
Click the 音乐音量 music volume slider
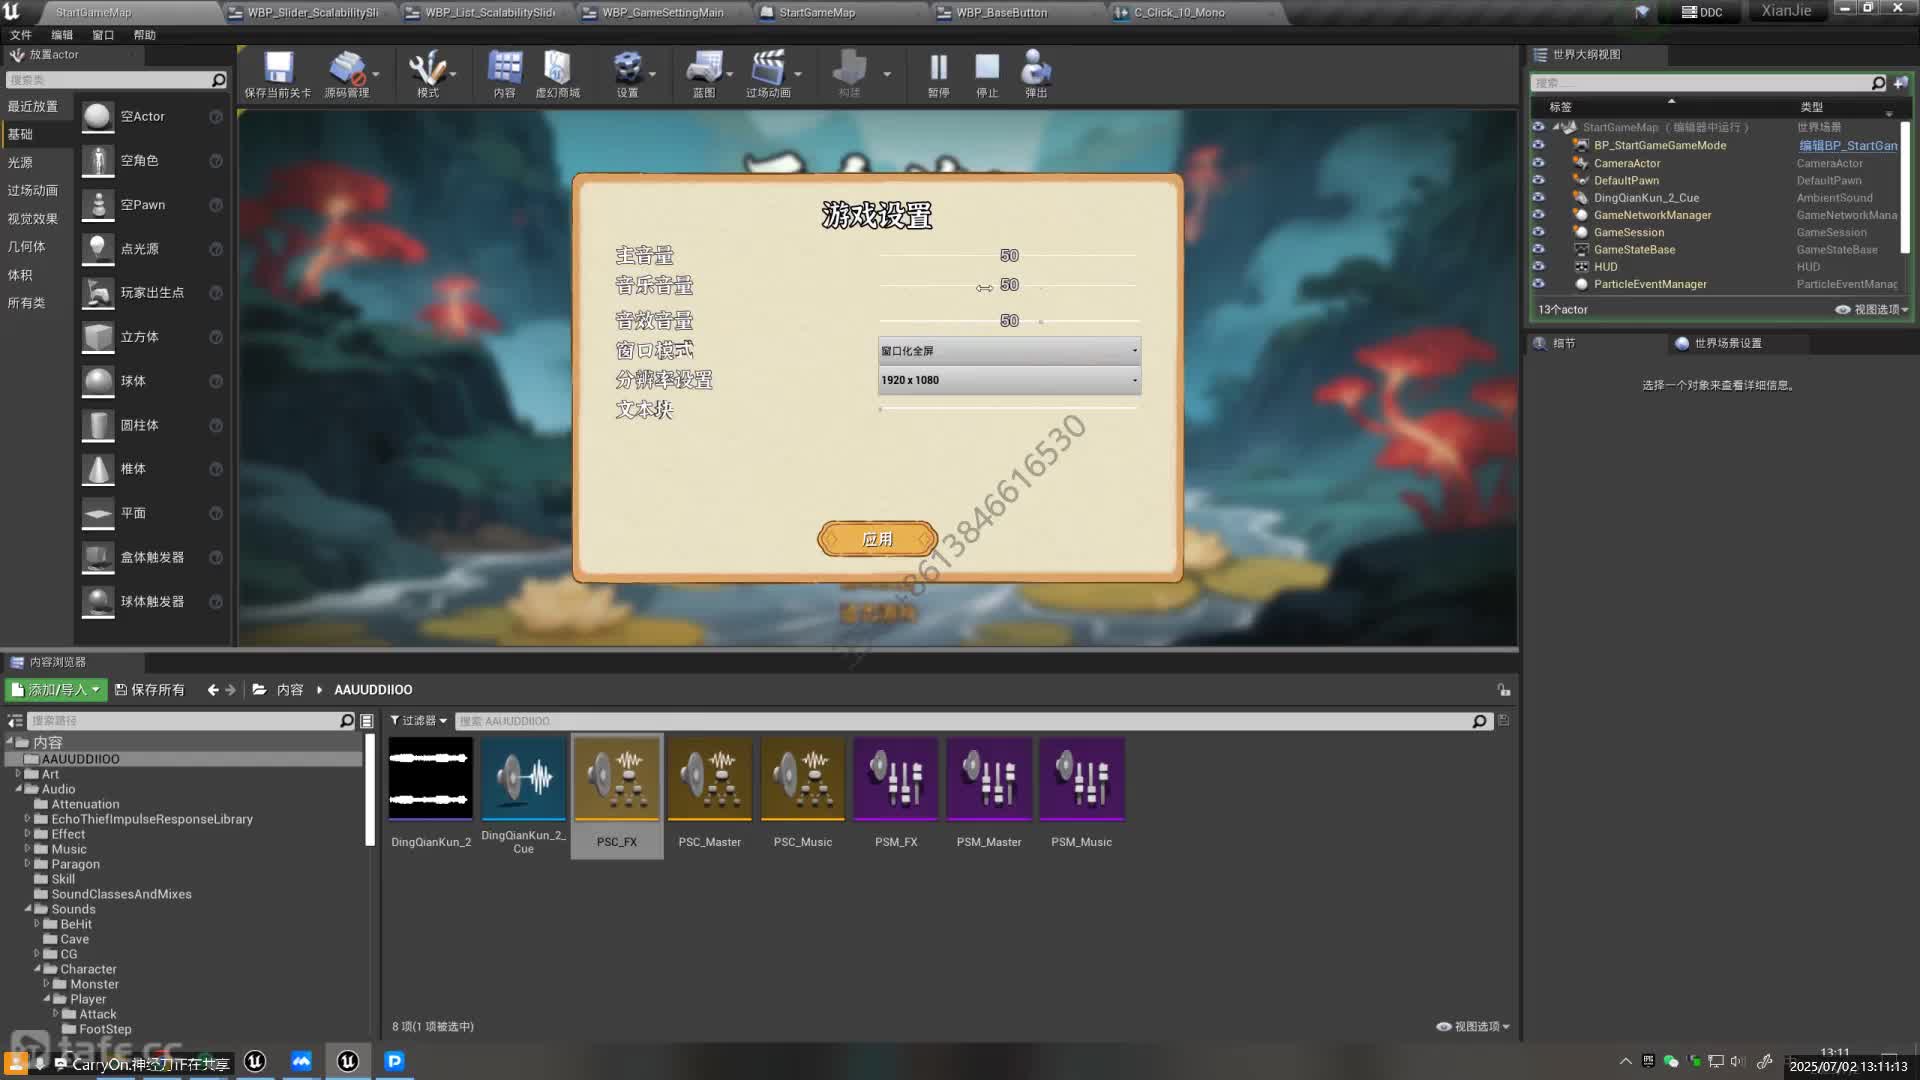(1007, 286)
